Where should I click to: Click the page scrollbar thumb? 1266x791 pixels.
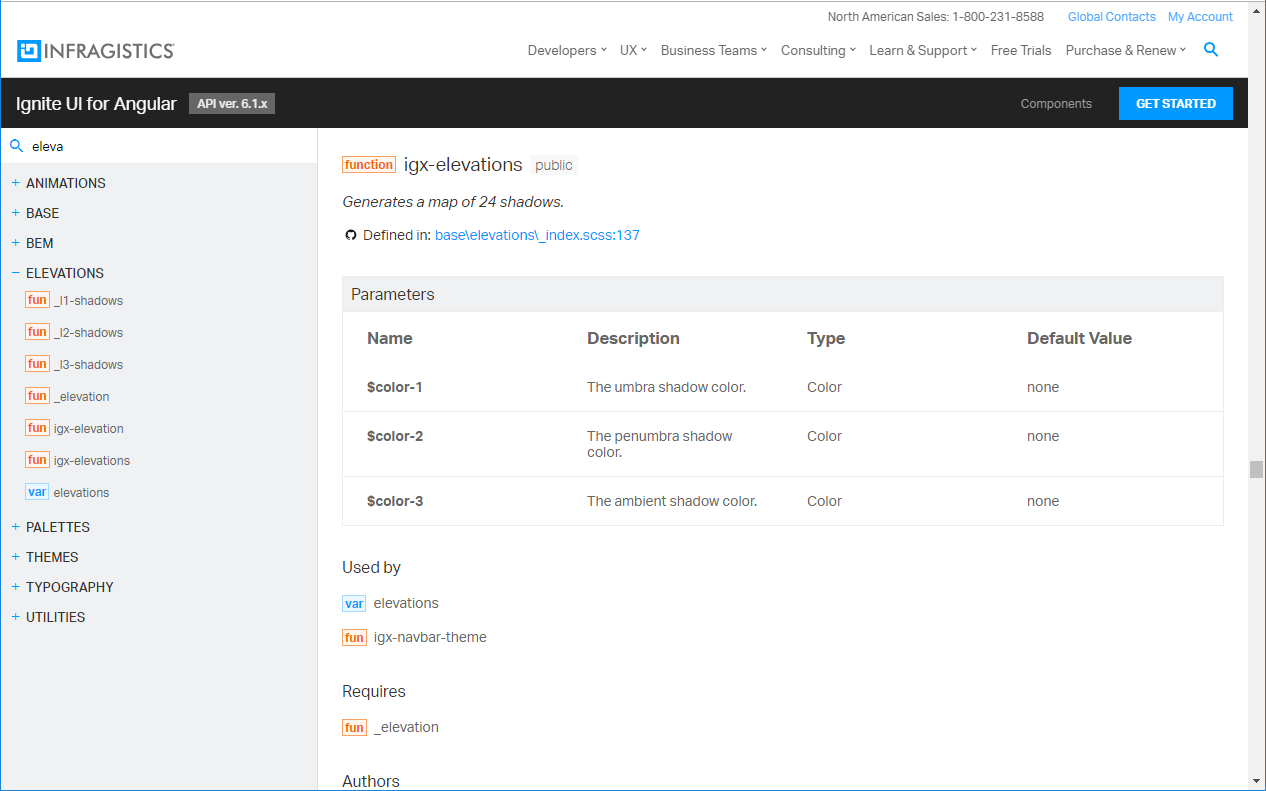(x=1256, y=470)
